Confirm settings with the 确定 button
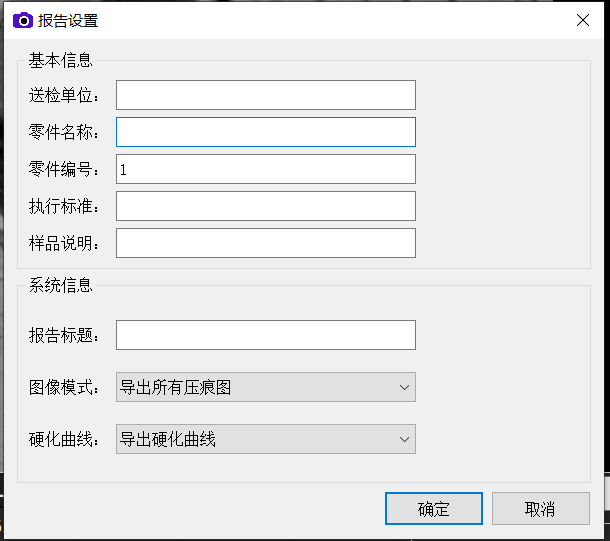 pos(433,508)
